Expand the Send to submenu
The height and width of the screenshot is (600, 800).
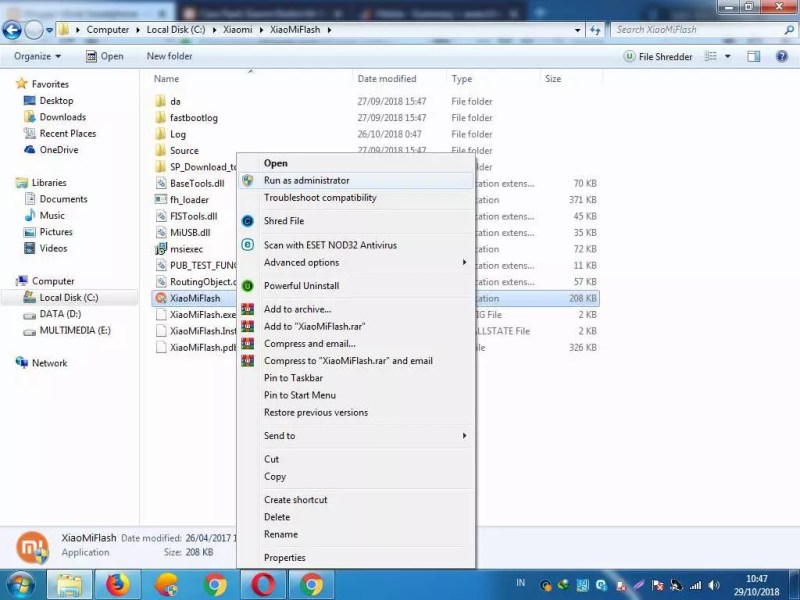356,436
